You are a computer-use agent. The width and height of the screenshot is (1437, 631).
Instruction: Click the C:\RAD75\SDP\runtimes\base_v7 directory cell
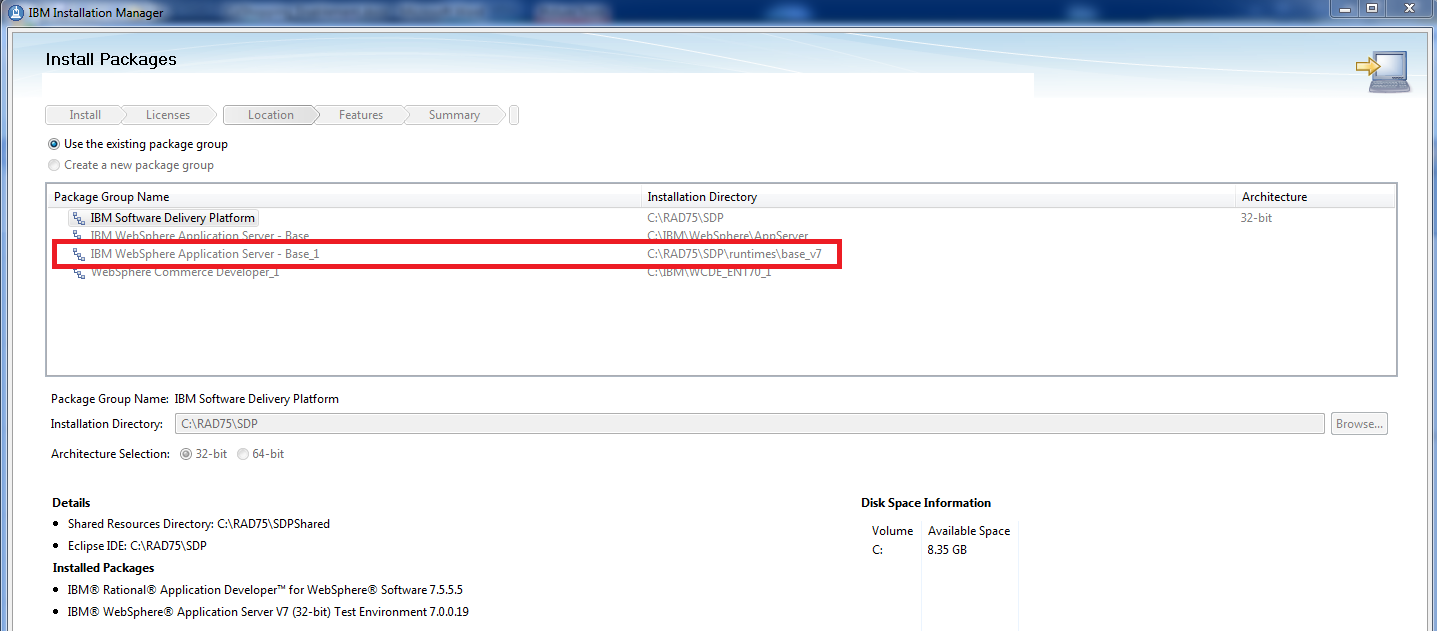pyautogui.click(x=734, y=254)
